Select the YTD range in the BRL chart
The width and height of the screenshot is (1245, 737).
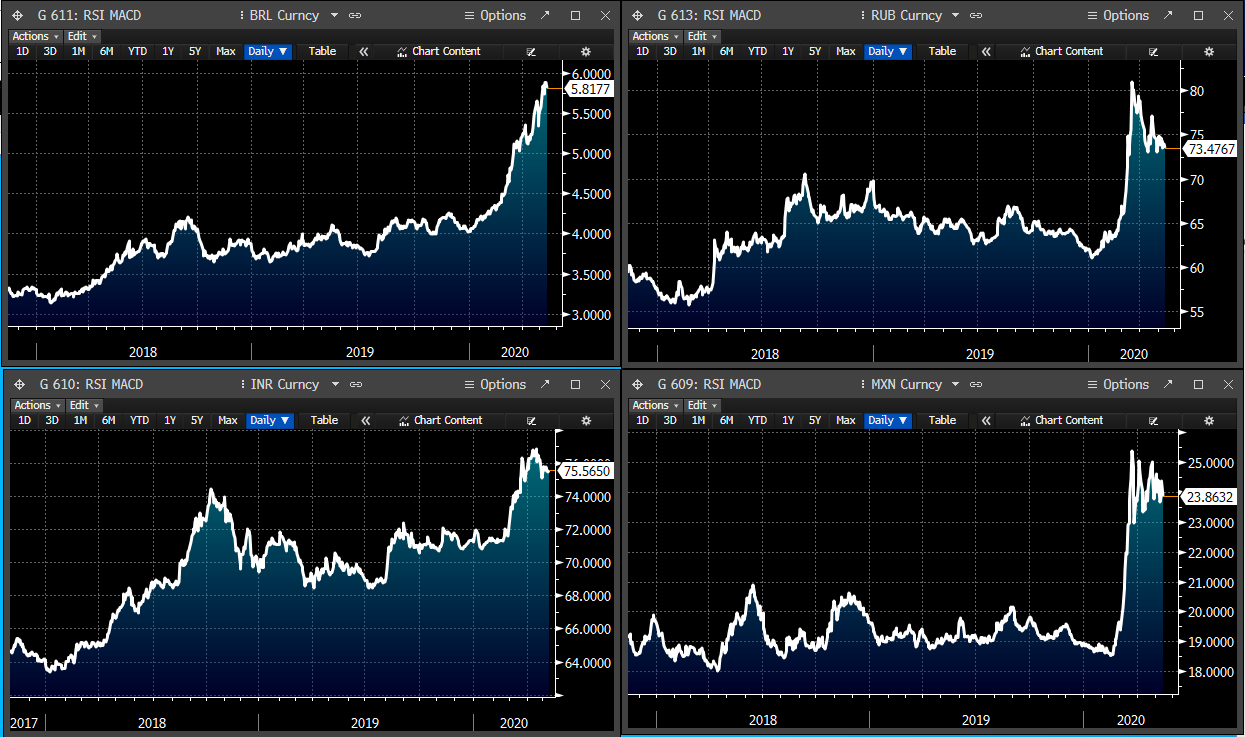[x=137, y=51]
